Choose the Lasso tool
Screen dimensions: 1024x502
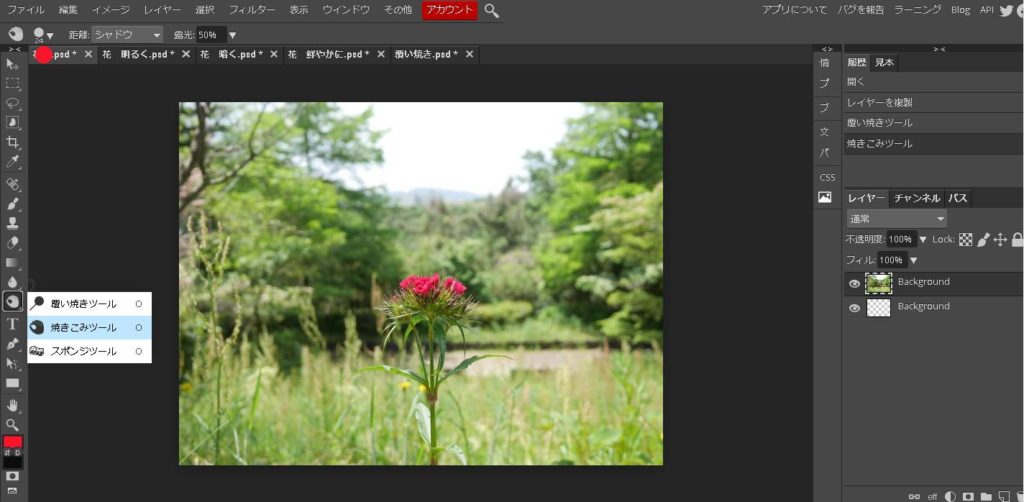13,103
